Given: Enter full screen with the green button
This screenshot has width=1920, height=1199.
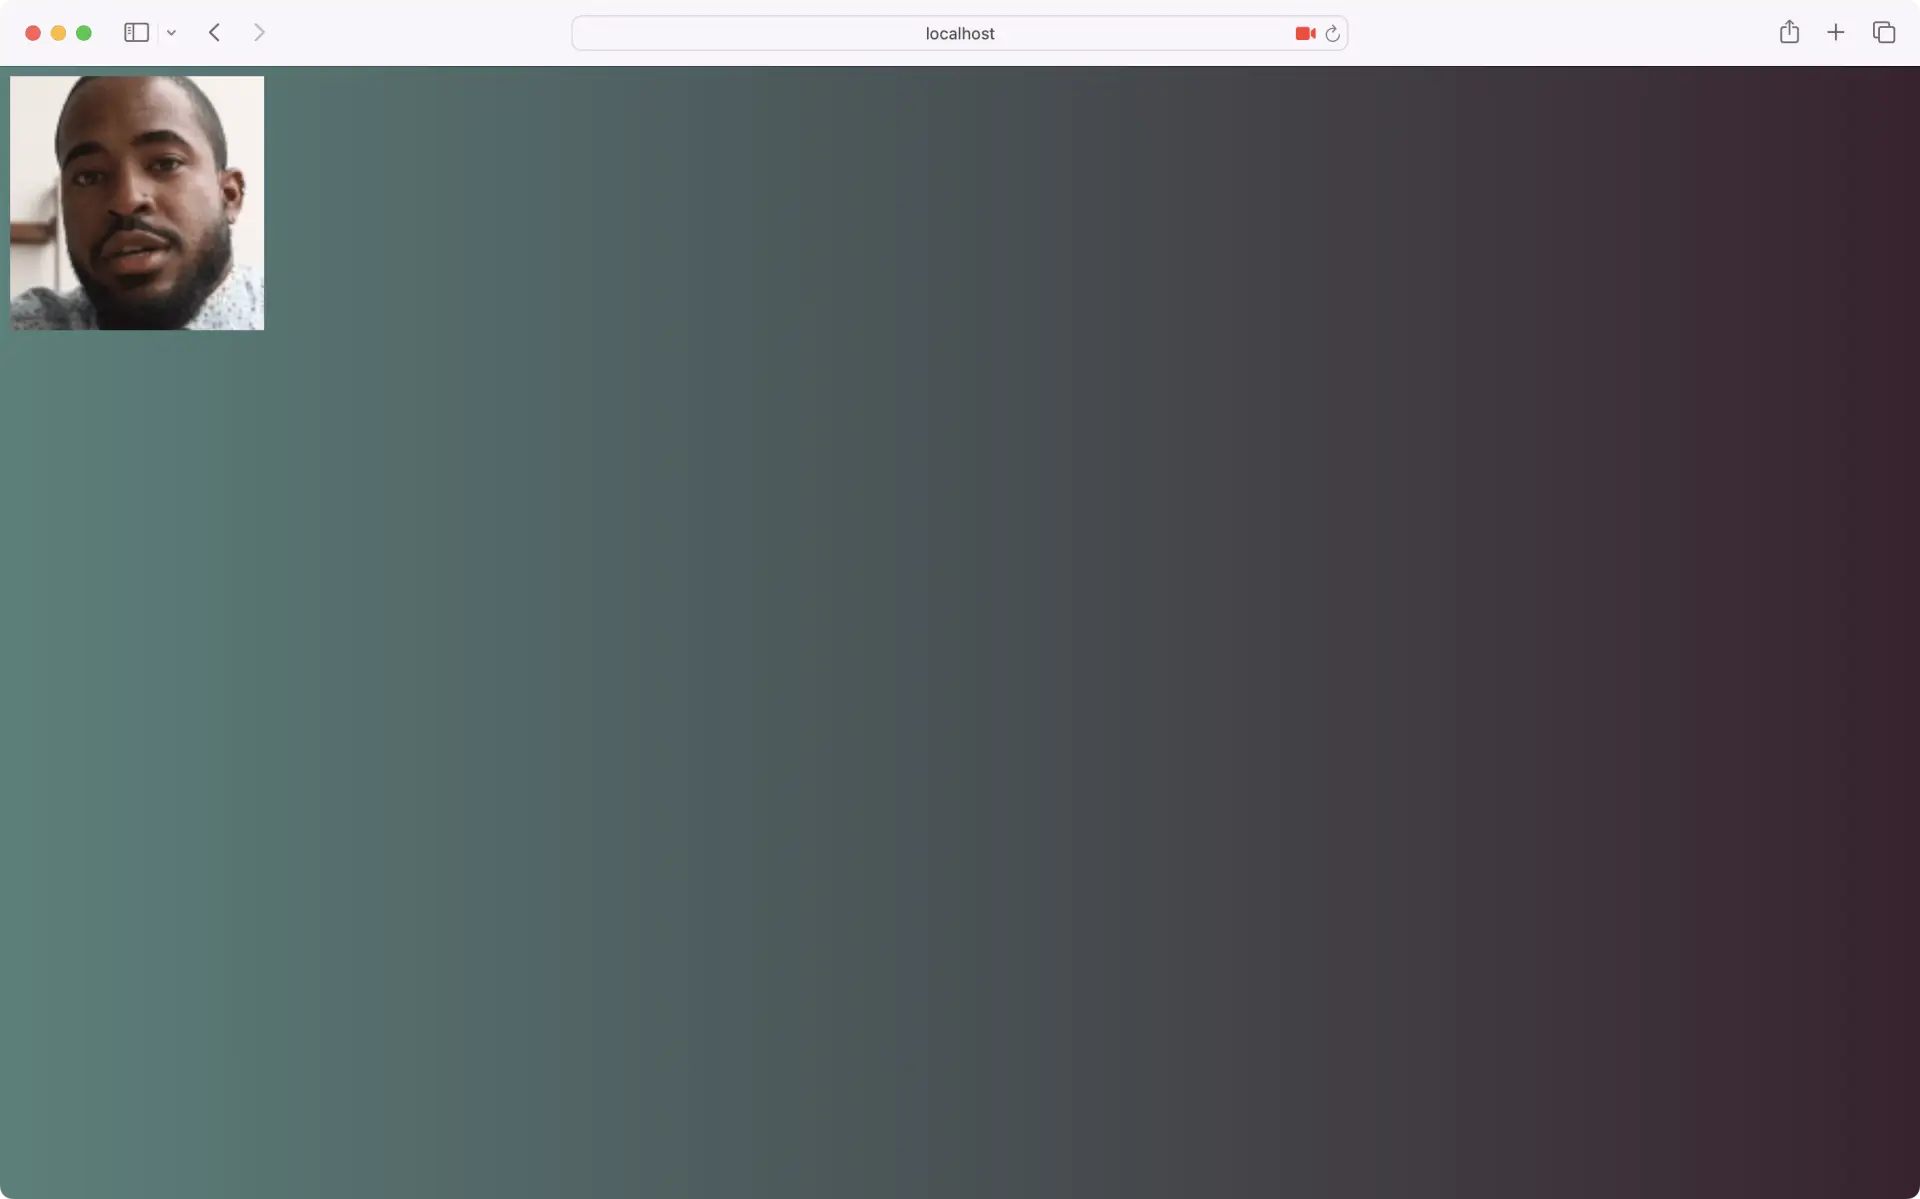Looking at the screenshot, I should pyautogui.click(x=84, y=33).
